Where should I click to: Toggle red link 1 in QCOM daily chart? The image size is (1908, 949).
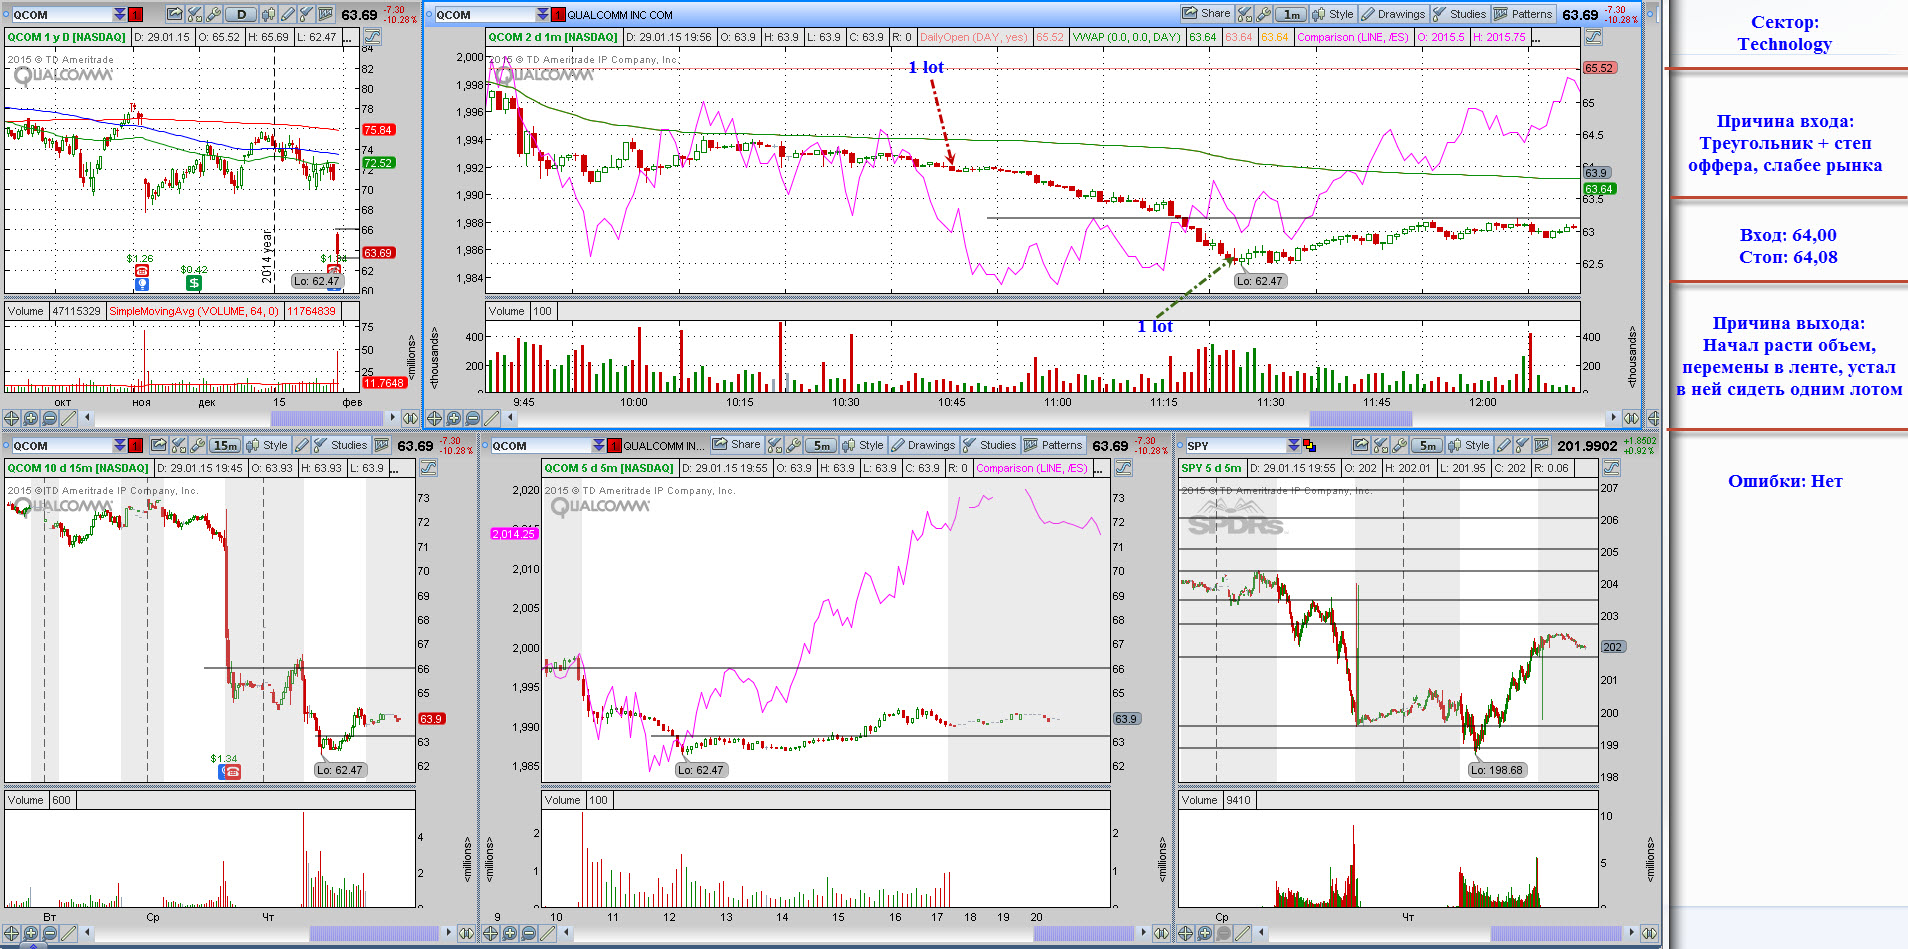tap(135, 14)
